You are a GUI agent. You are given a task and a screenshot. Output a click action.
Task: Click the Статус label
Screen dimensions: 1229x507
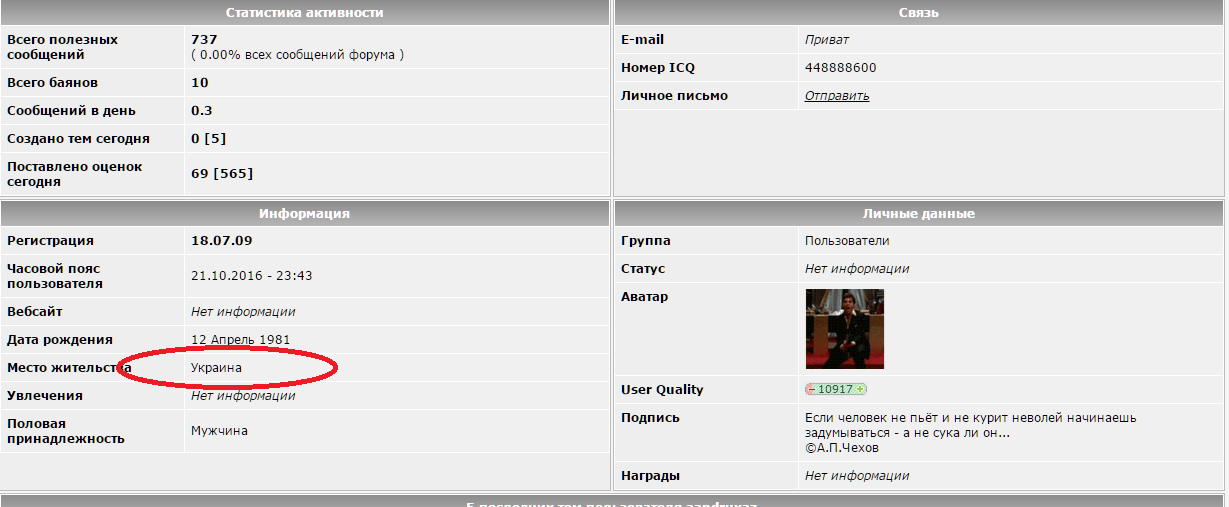643,269
